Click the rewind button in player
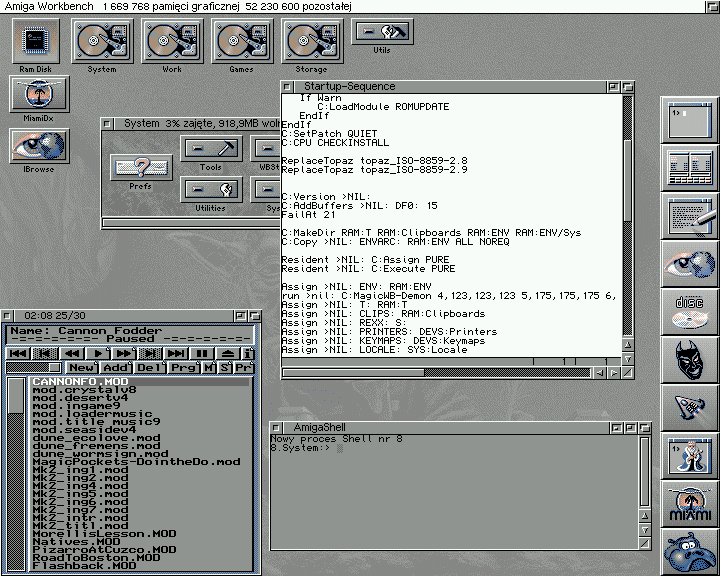The width and height of the screenshot is (720, 576). point(72,353)
